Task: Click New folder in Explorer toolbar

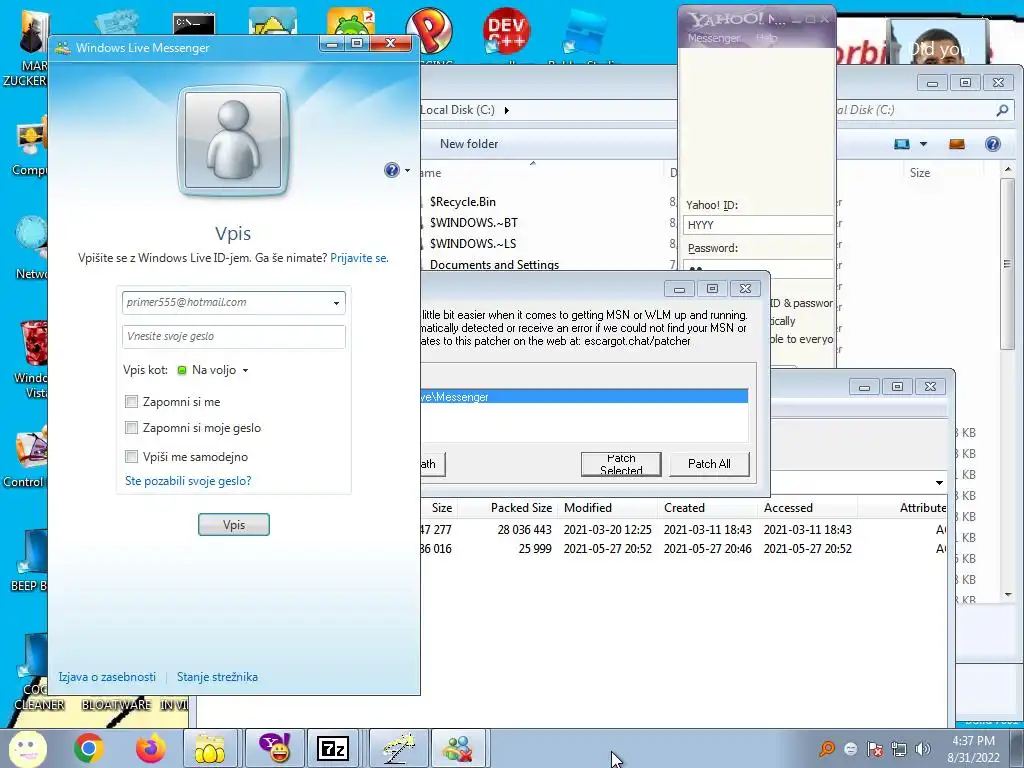Action: (469, 144)
